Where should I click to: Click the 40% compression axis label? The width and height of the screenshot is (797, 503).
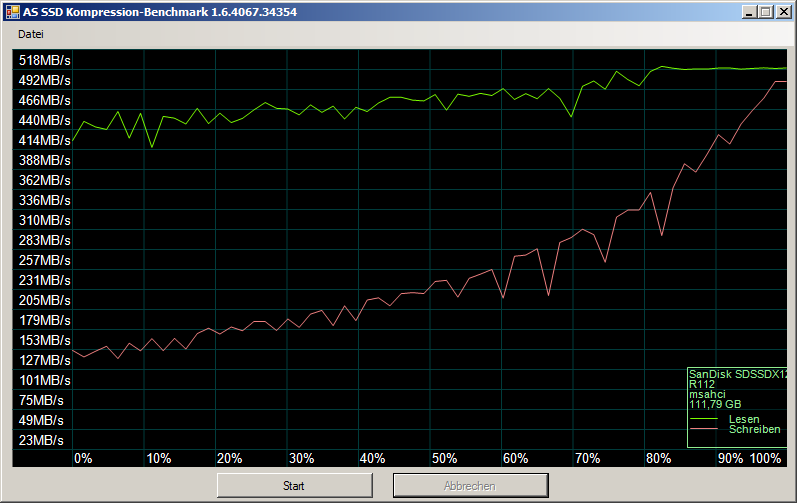[x=373, y=458]
